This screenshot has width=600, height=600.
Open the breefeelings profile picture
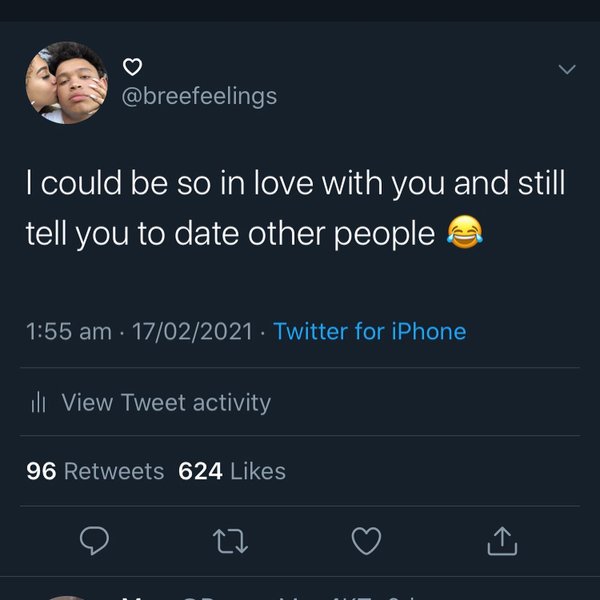tap(66, 83)
